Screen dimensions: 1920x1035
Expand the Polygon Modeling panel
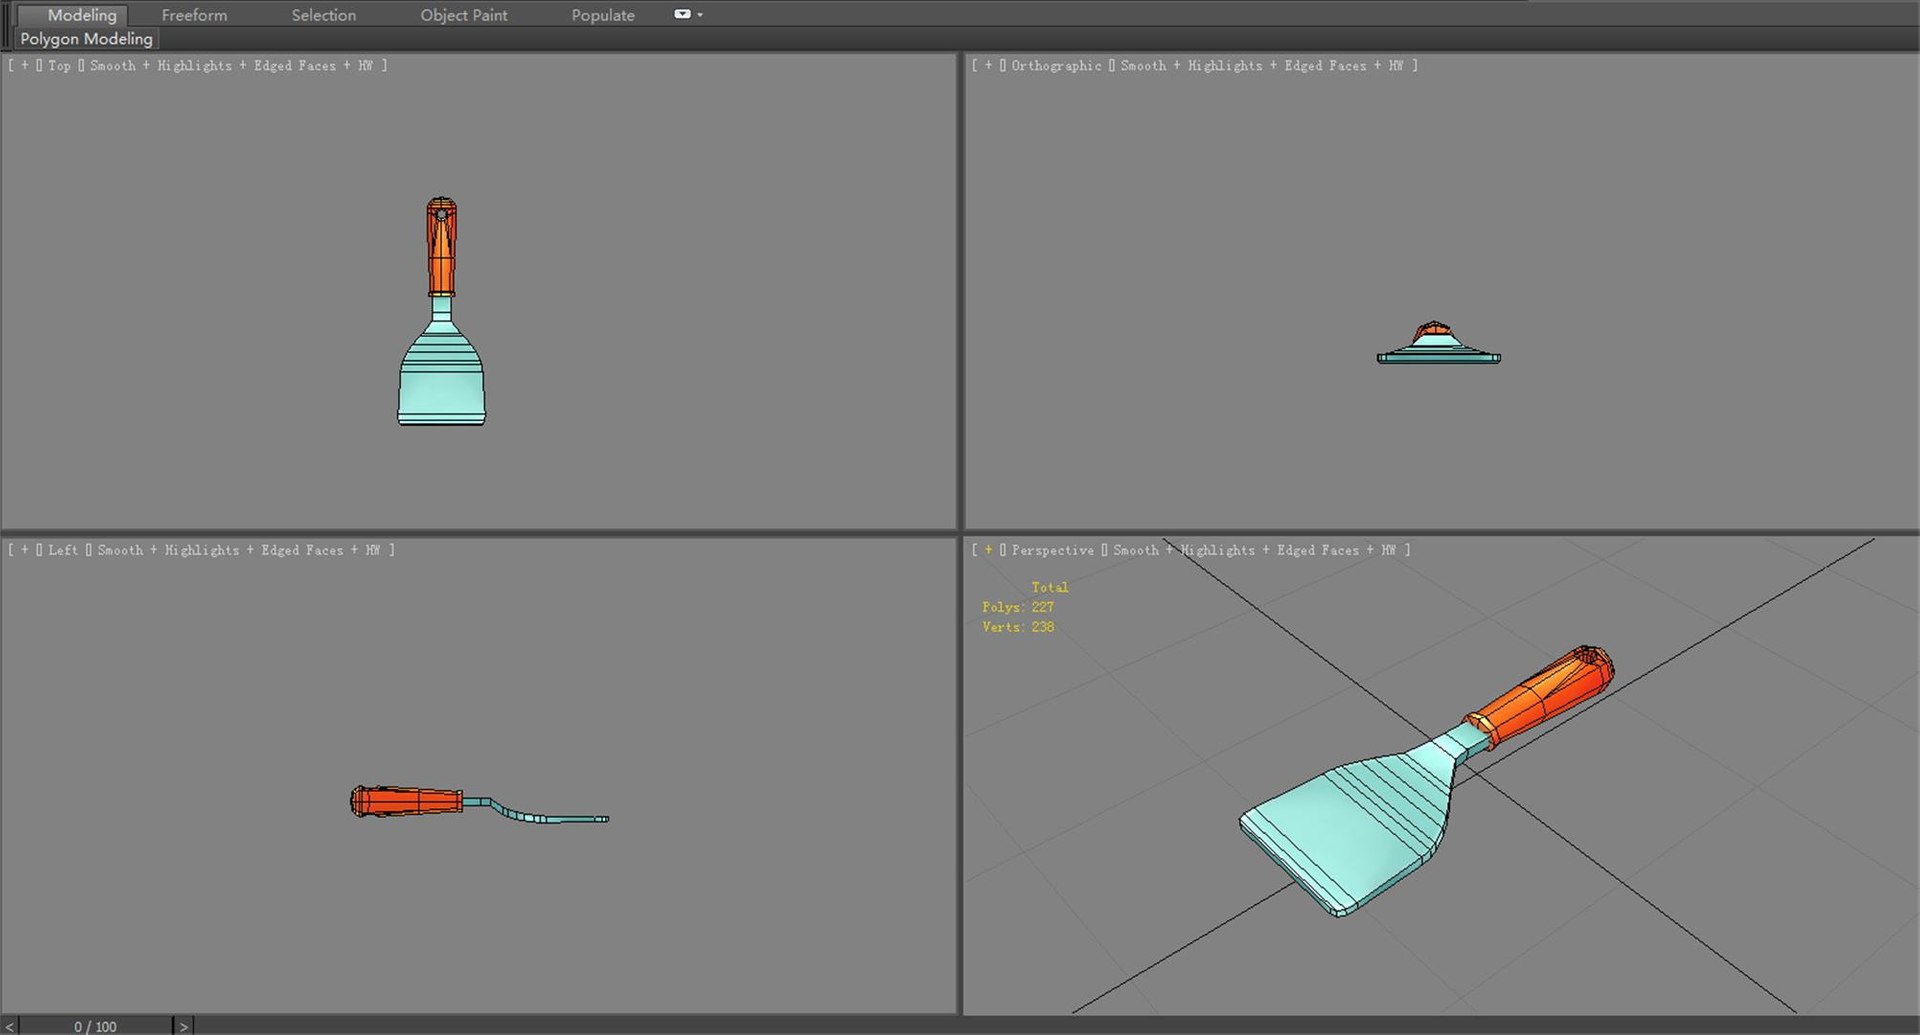(87, 39)
